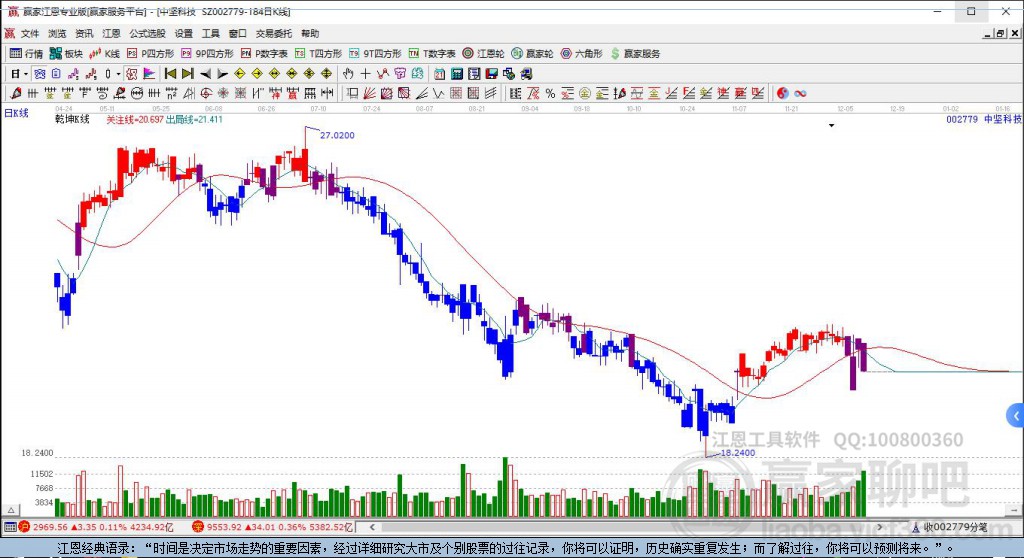
Task: Click the 关注线=20.697 value
Action: (x=135, y=120)
